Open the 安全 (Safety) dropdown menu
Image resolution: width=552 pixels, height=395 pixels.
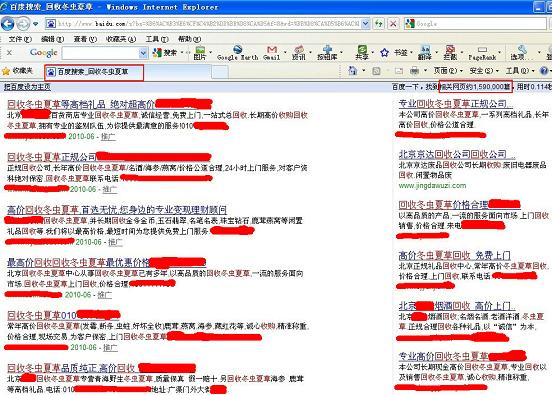[x=482, y=71]
